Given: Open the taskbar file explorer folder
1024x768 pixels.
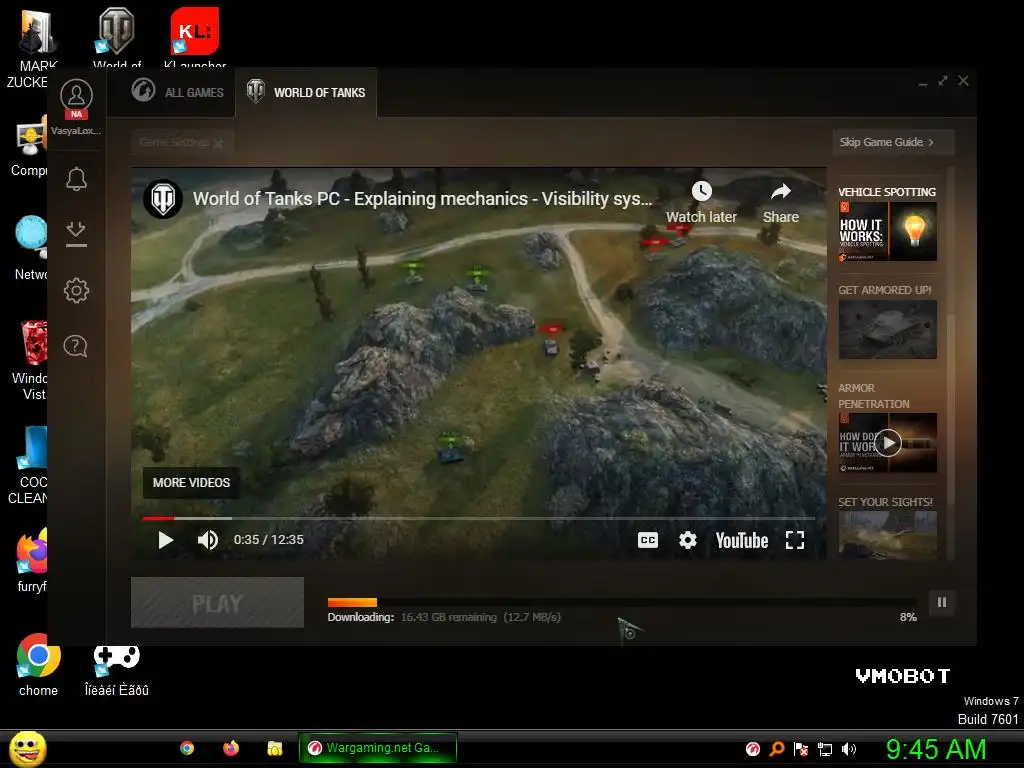Looking at the screenshot, I should coord(274,748).
